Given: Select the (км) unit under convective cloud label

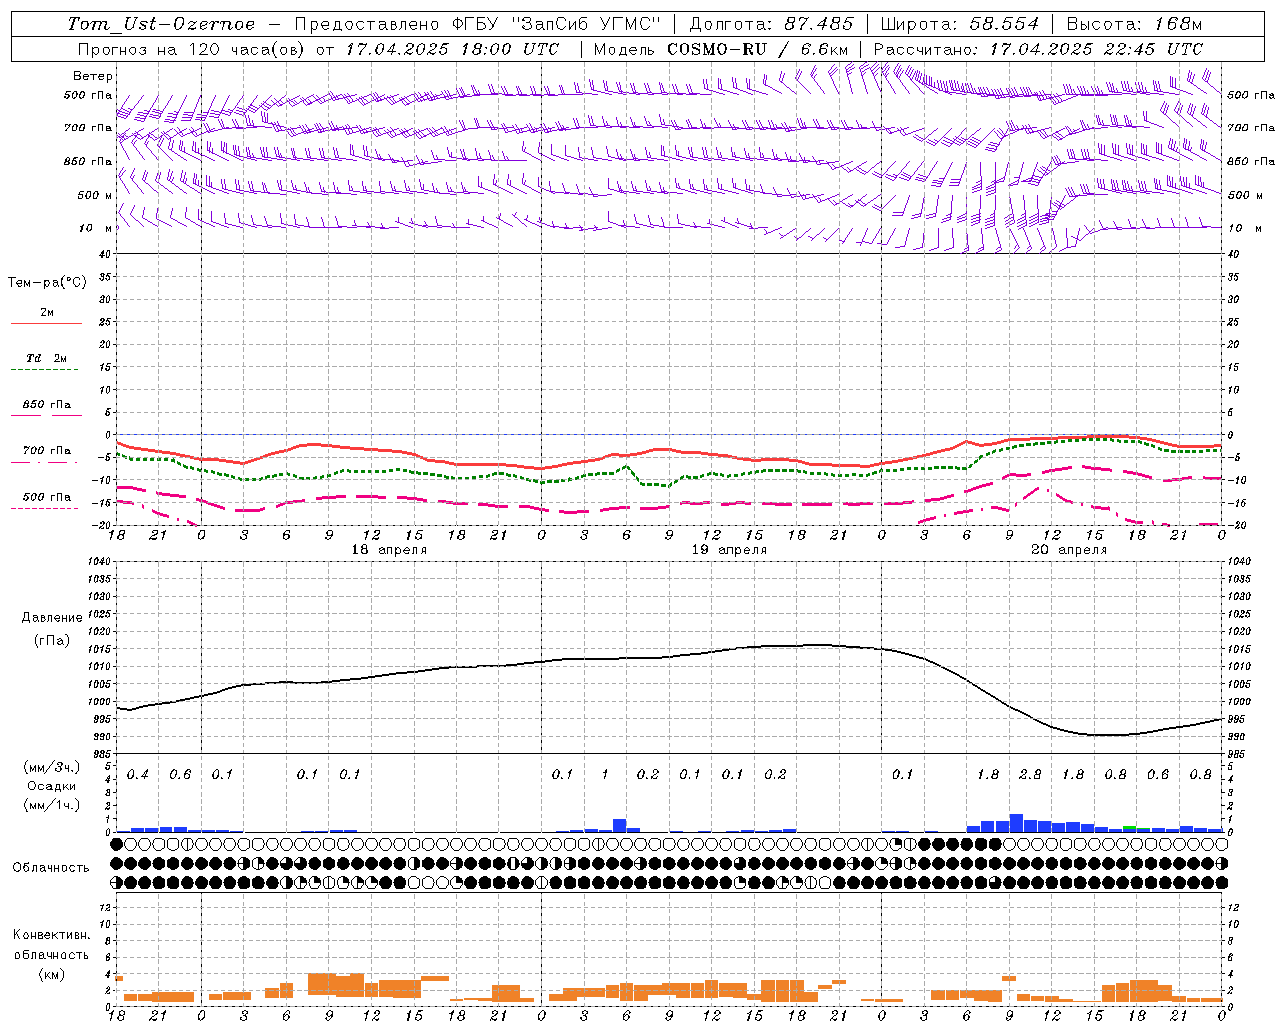Looking at the screenshot, I should pos(52,974).
